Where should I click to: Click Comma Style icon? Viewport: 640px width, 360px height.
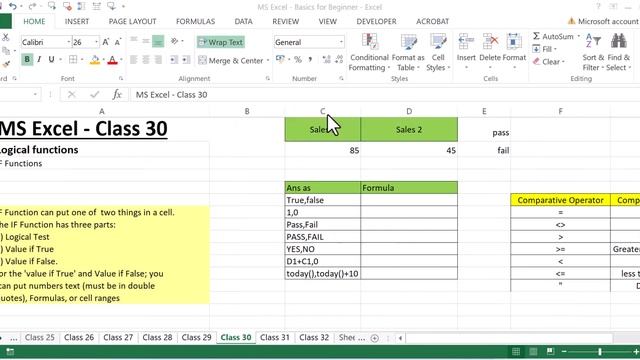pos(310,60)
